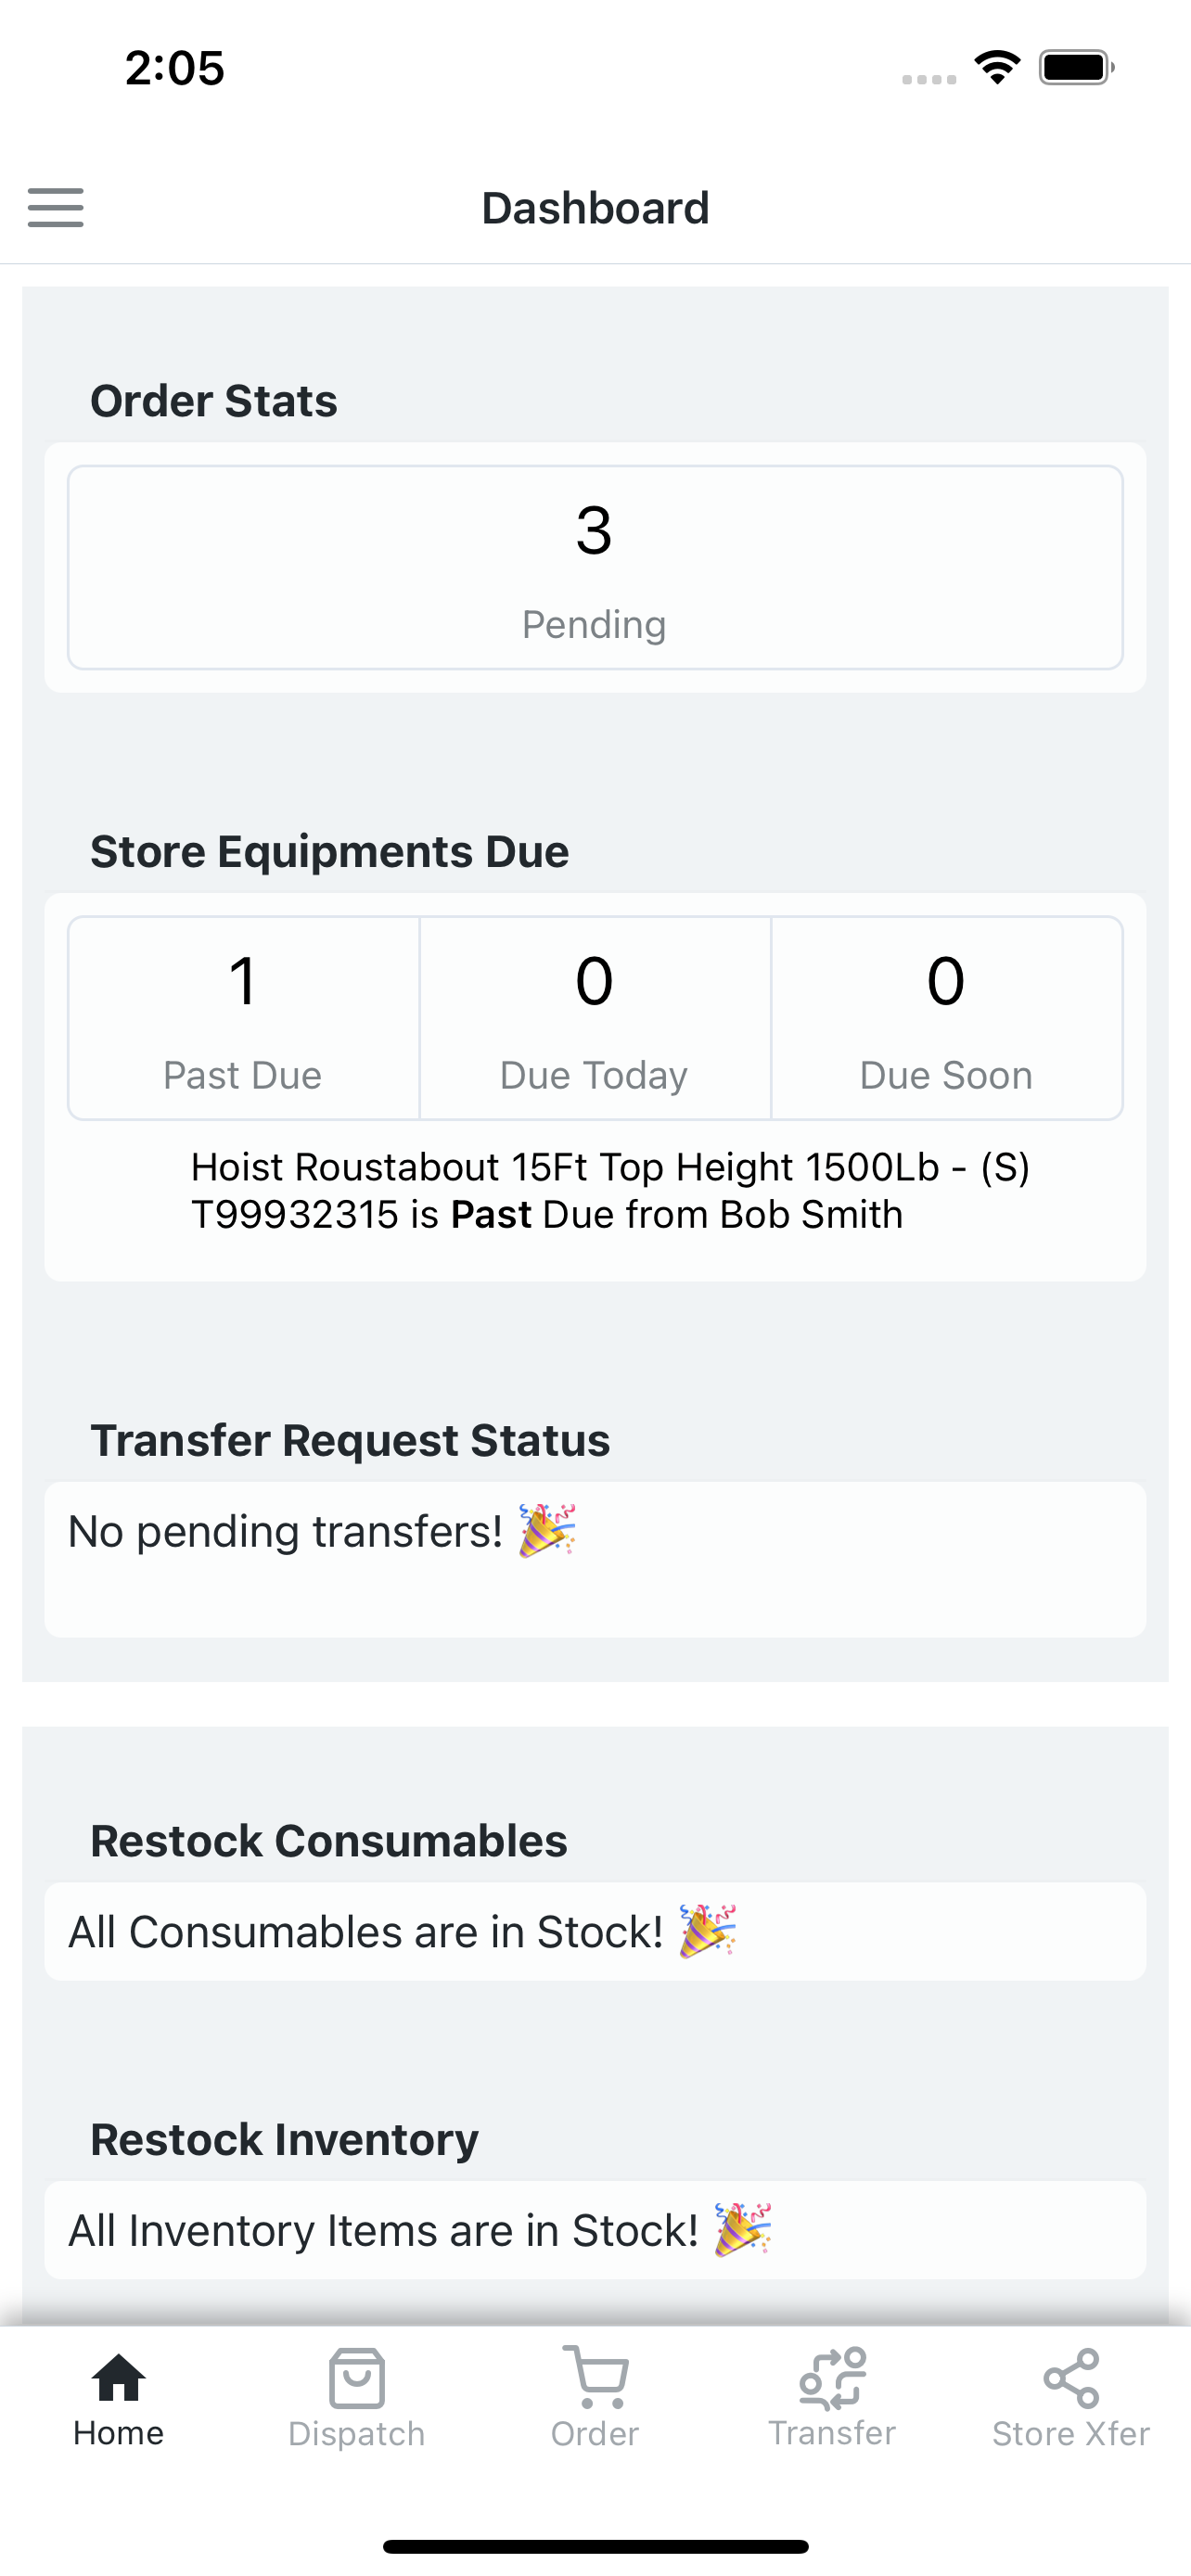Select the No pending transfers message card
Image resolution: width=1191 pixels, height=2576 pixels.
pyautogui.click(x=594, y=1557)
